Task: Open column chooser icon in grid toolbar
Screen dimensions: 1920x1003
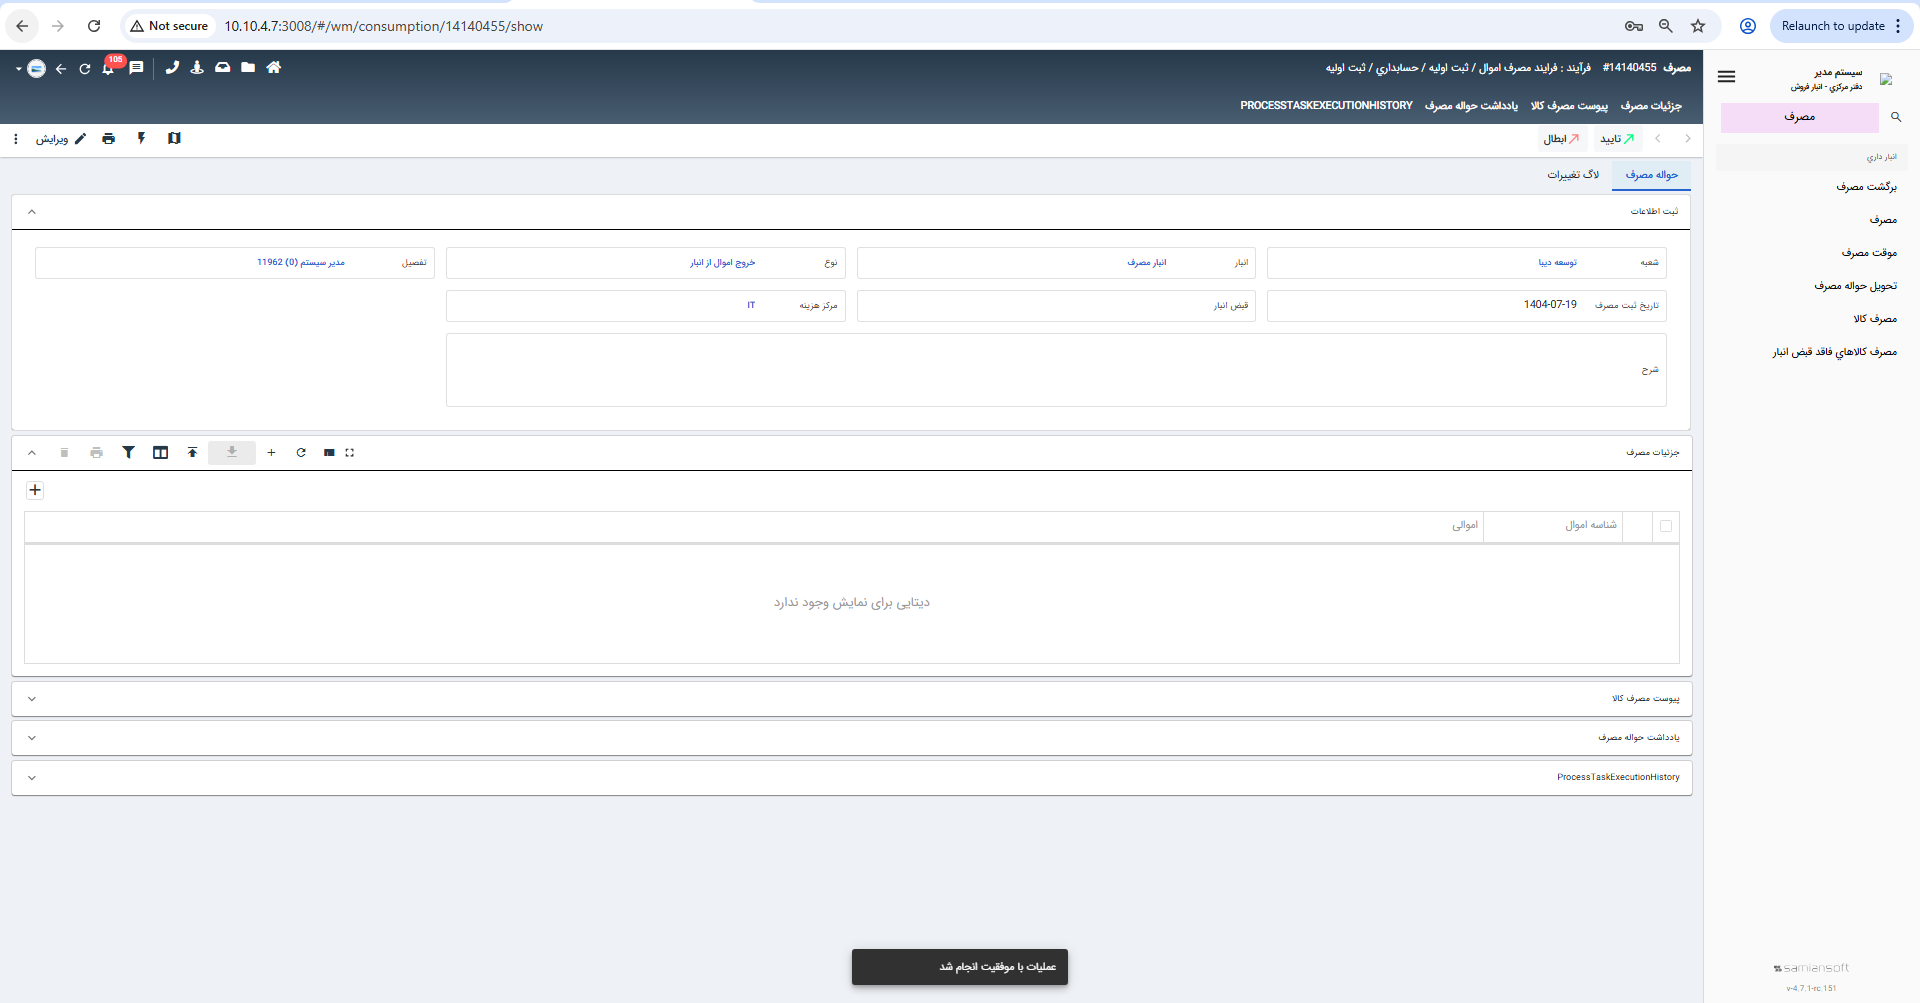Action: (x=160, y=453)
